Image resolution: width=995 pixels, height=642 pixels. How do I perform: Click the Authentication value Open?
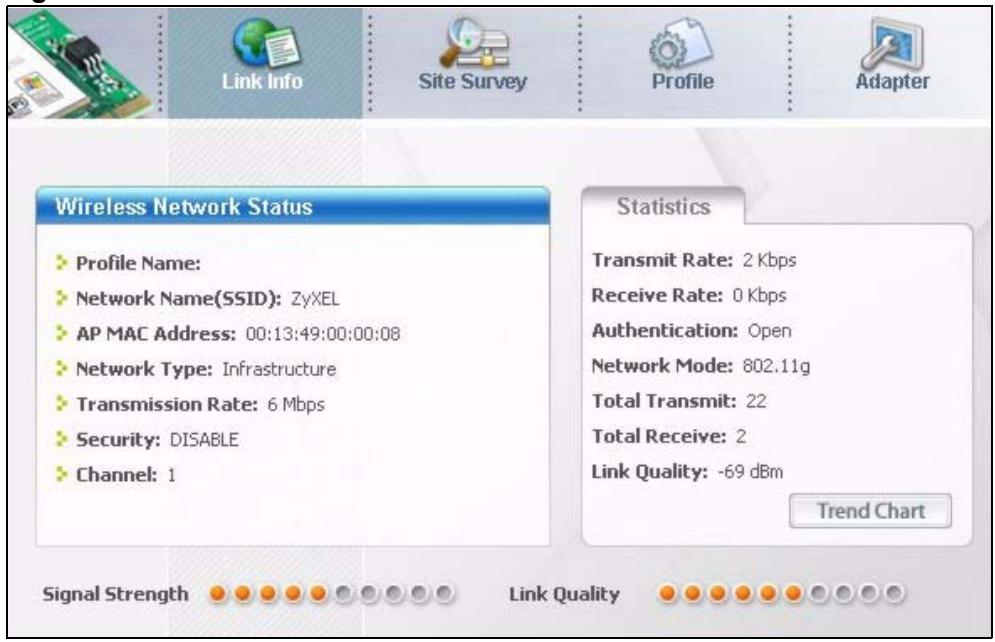769,331
